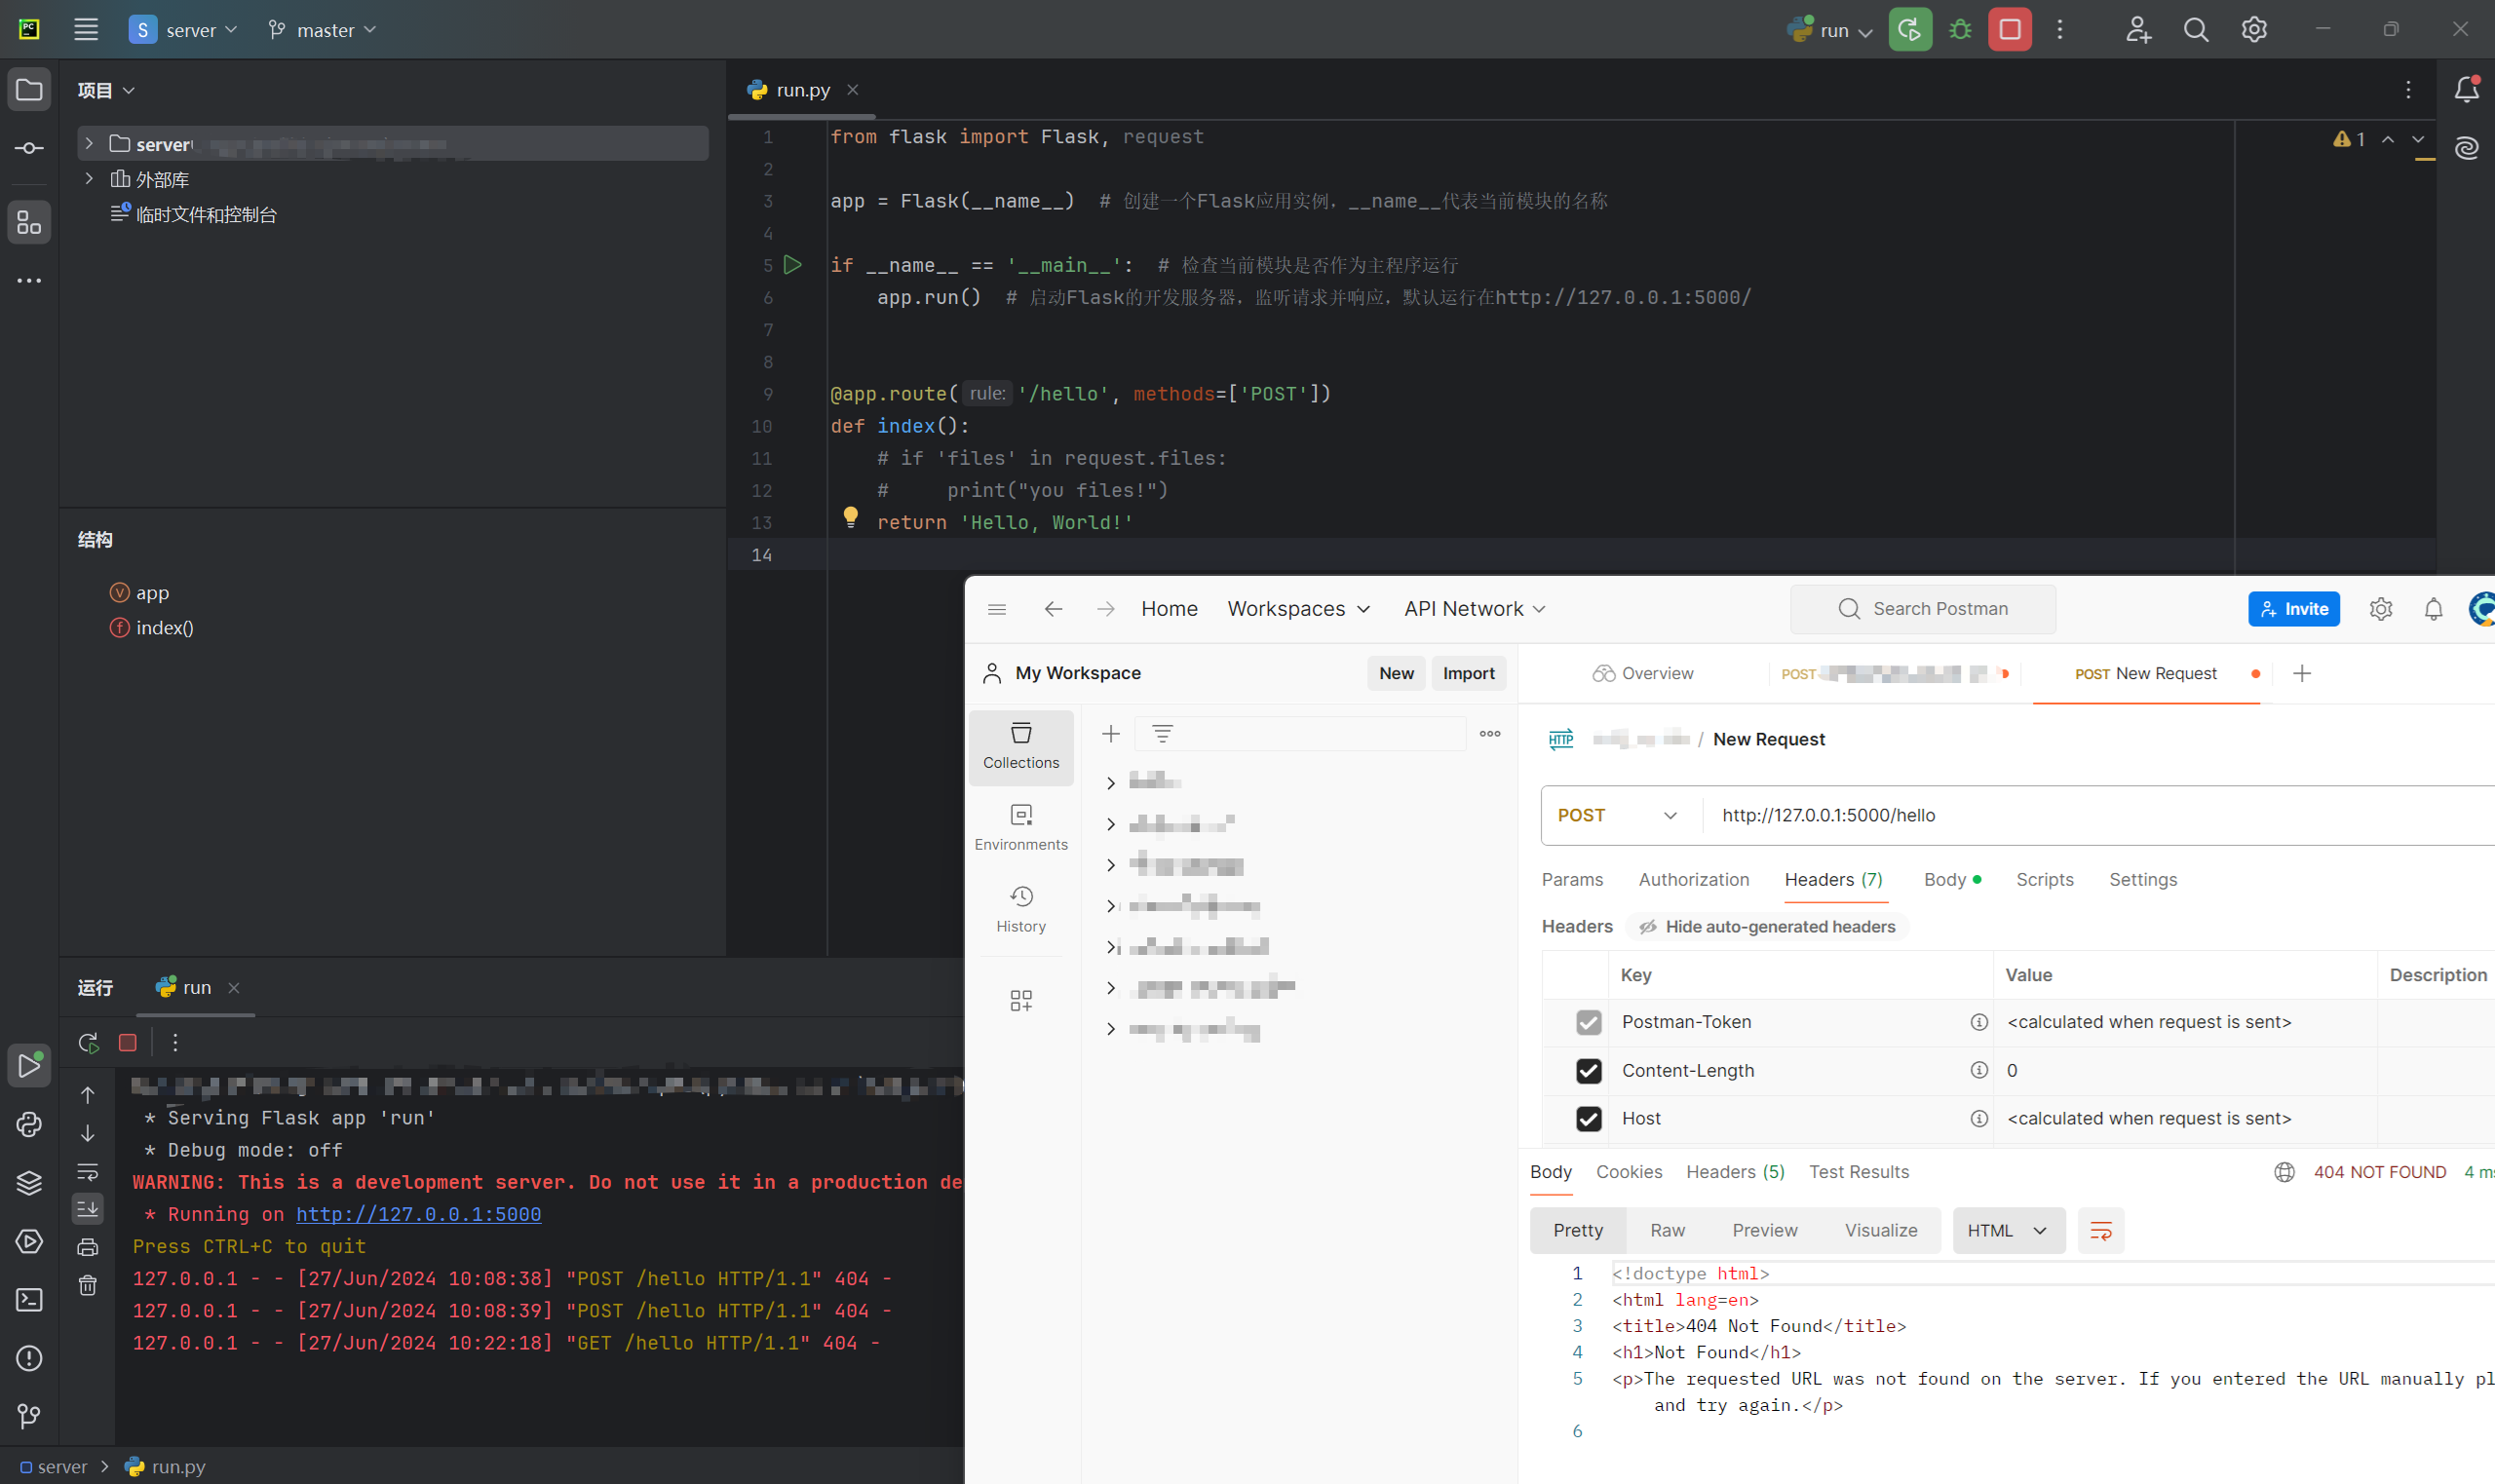Open HTML response format dropdown
This screenshot has width=2495, height=1484.
pyautogui.click(x=2007, y=1230)
